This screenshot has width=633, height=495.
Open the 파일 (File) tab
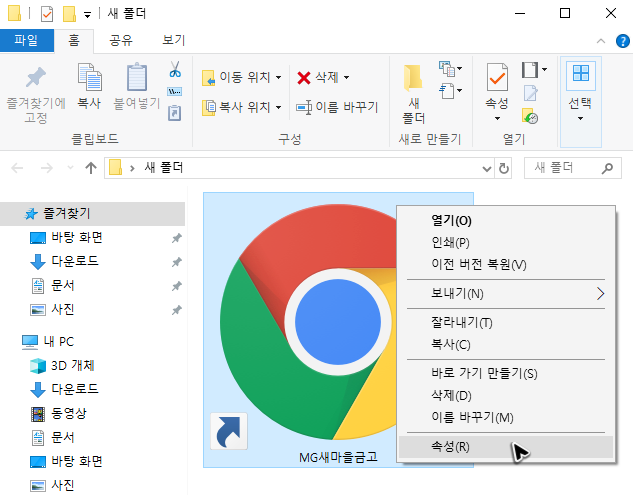coord(27,40)
